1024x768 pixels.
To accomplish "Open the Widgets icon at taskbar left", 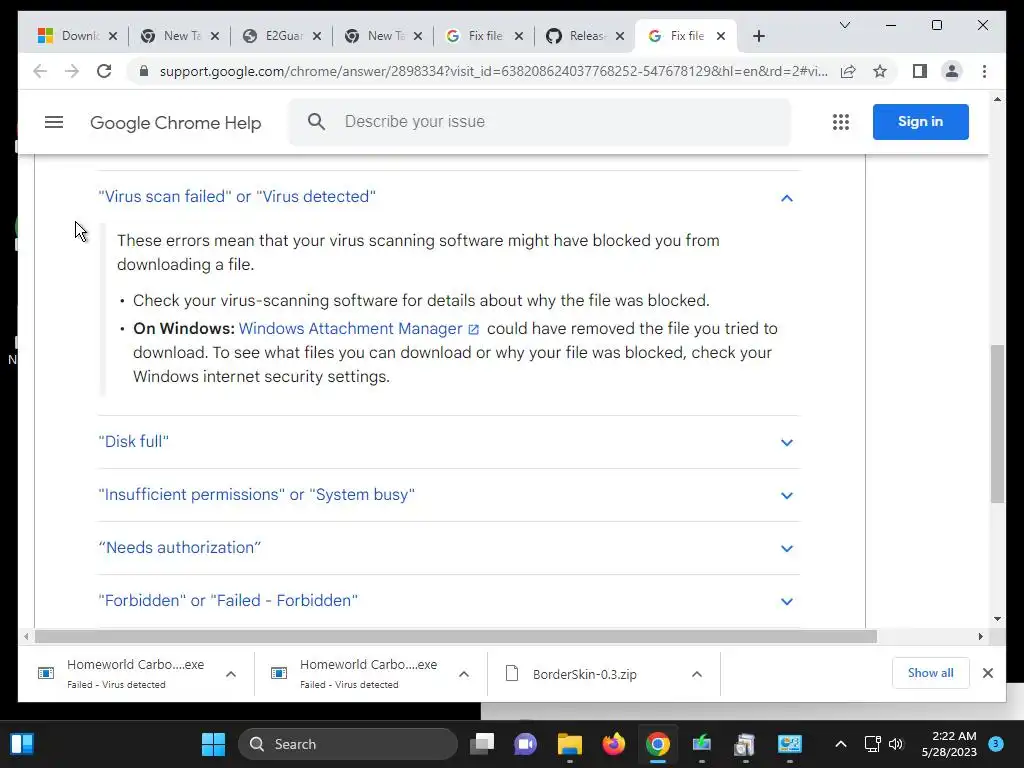I will coord(22,744).
